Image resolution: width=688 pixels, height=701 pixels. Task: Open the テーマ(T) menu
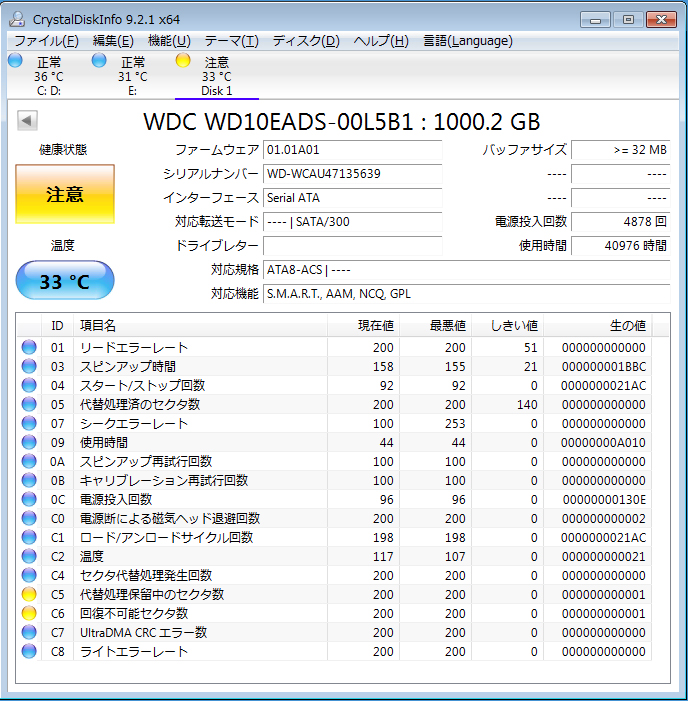click(x=231, y=41)
